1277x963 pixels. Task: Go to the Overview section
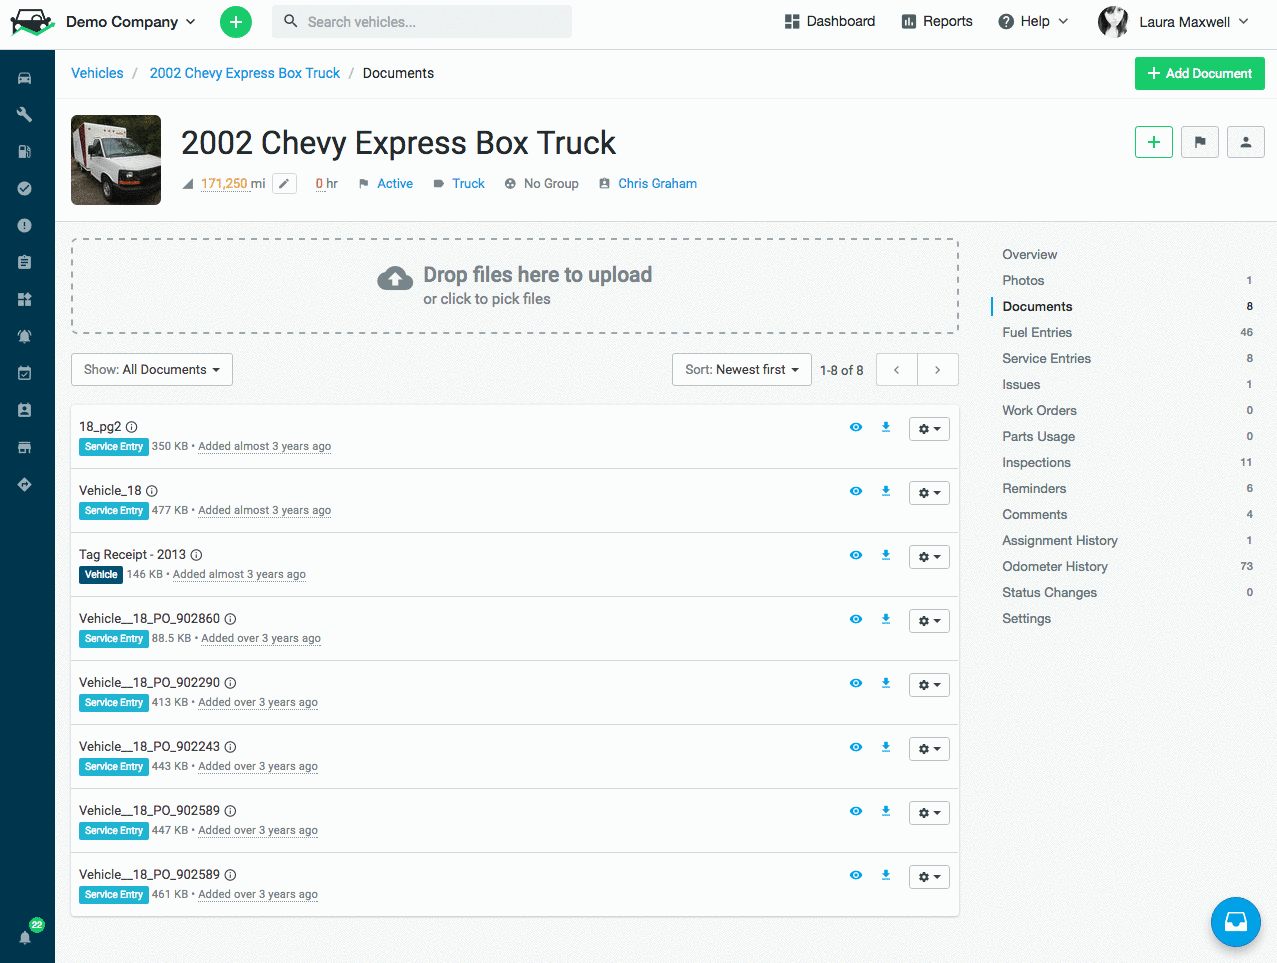pos(1029,254)
